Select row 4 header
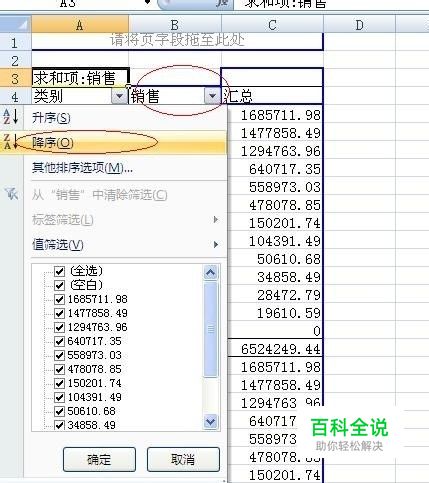Image resolution: width=429 pixels, height=483 pixels. (15, 96)
